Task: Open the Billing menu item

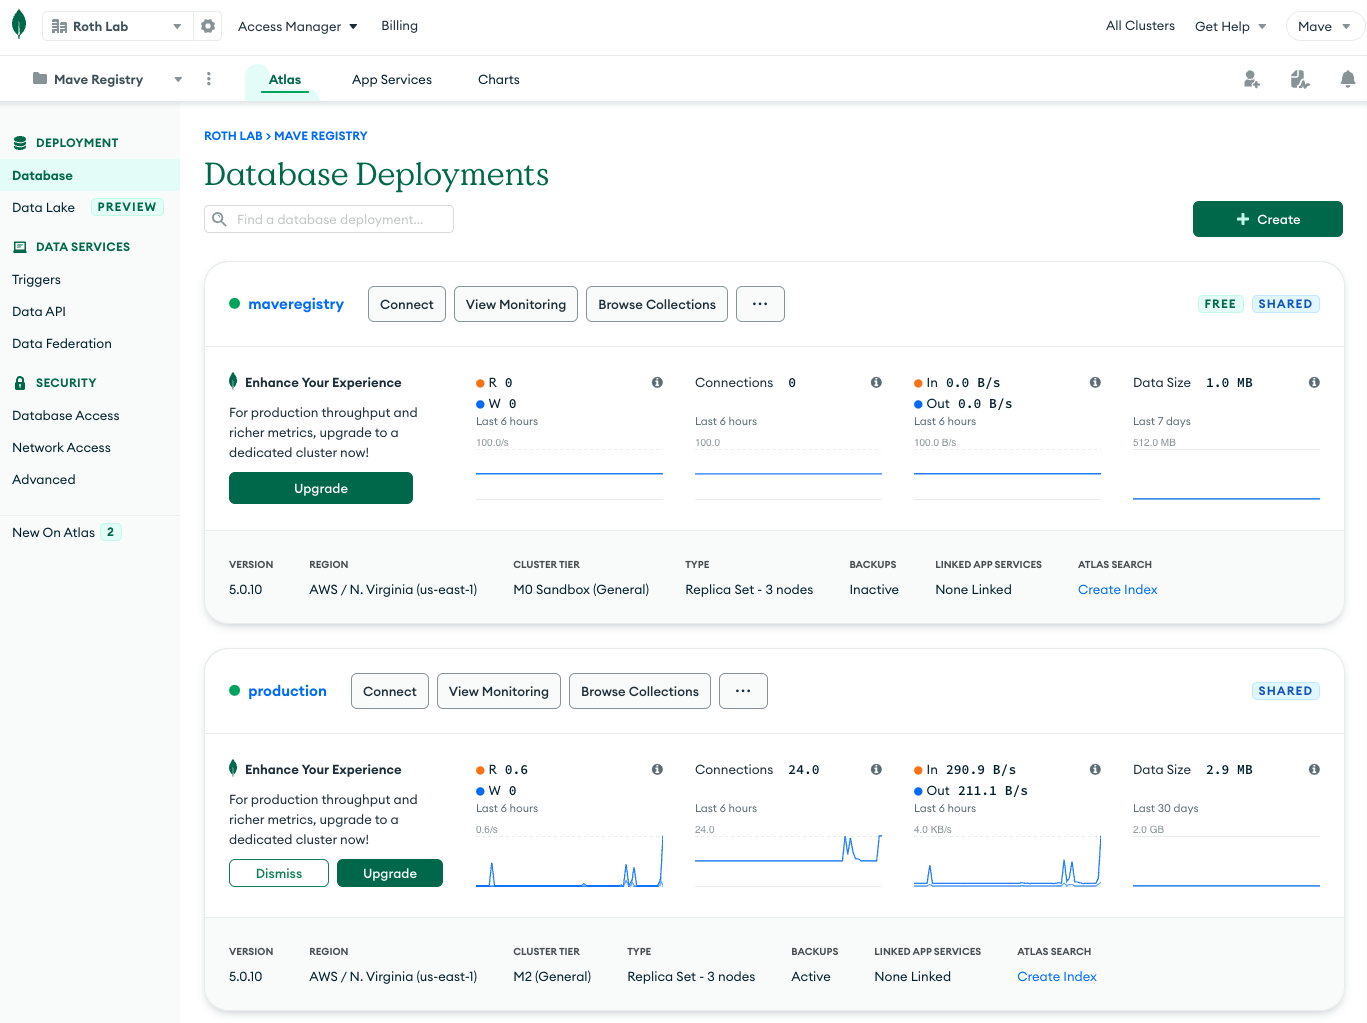Action: pos(399,26)
